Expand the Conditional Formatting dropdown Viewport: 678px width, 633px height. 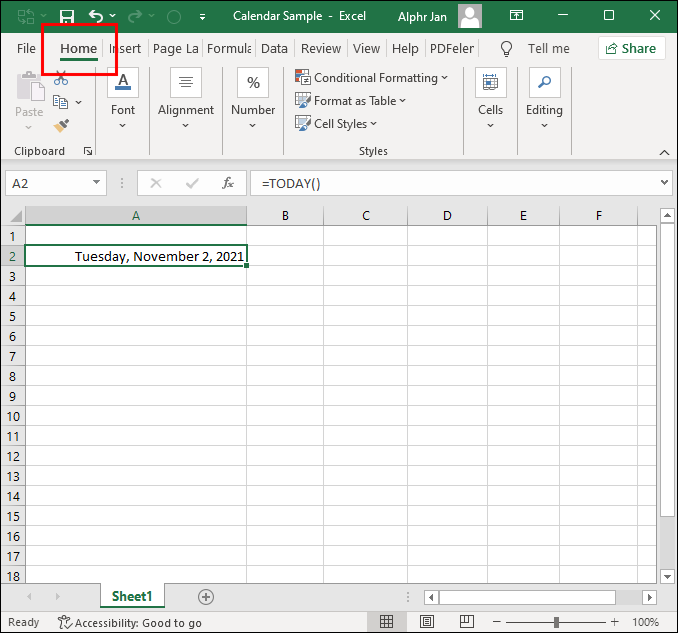click(372, 78)
